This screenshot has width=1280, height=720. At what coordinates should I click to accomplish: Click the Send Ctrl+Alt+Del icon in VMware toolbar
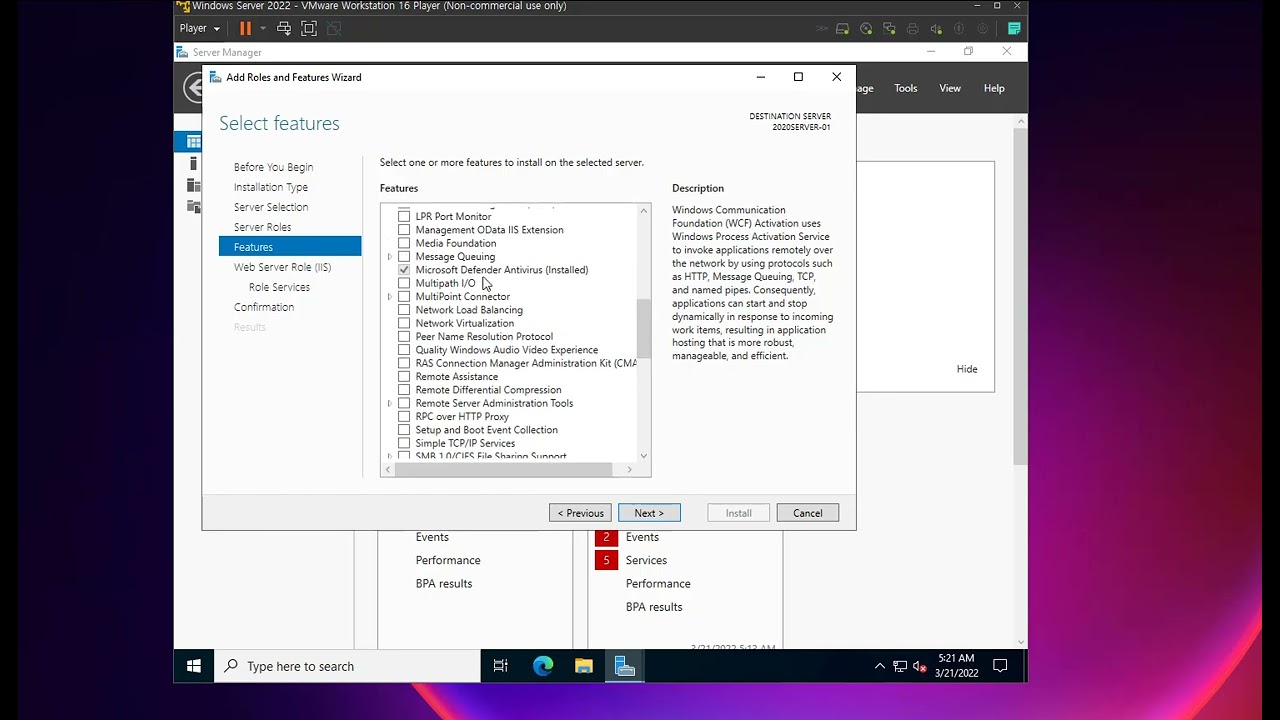(x=284, y=29)
